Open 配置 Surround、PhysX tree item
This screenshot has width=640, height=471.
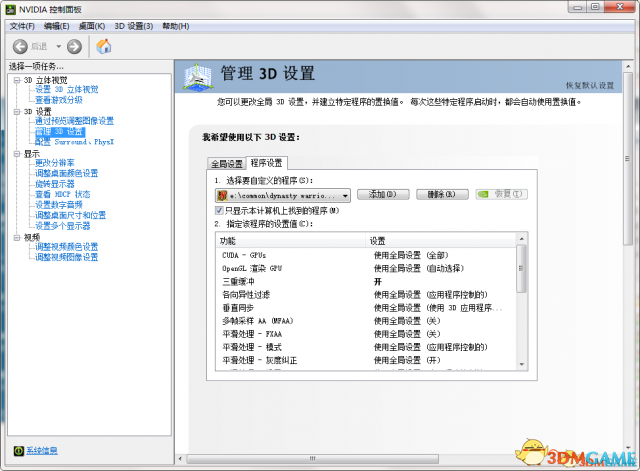pos(74,142)
